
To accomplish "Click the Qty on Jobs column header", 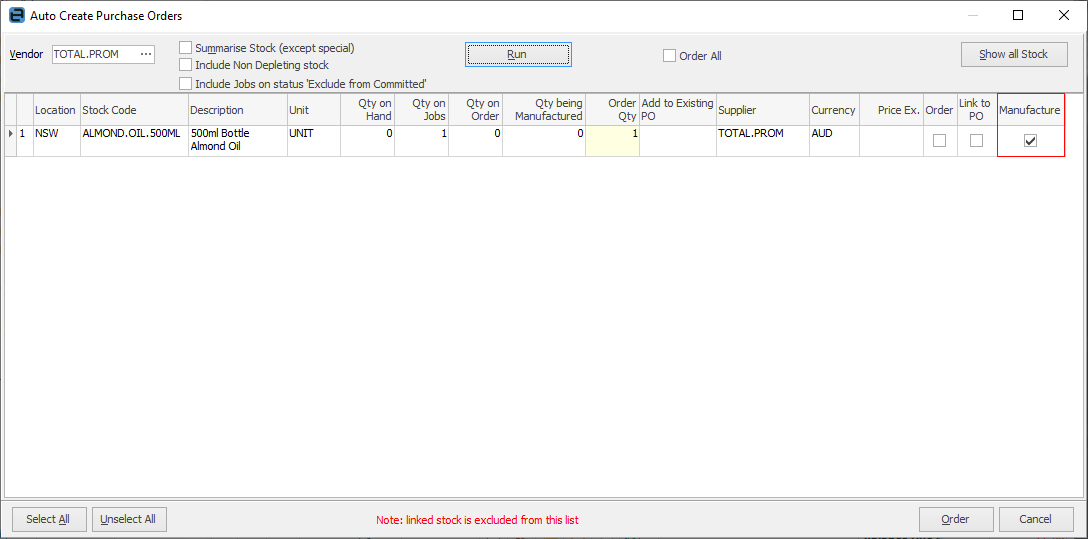I will click(x=421, y=110).
